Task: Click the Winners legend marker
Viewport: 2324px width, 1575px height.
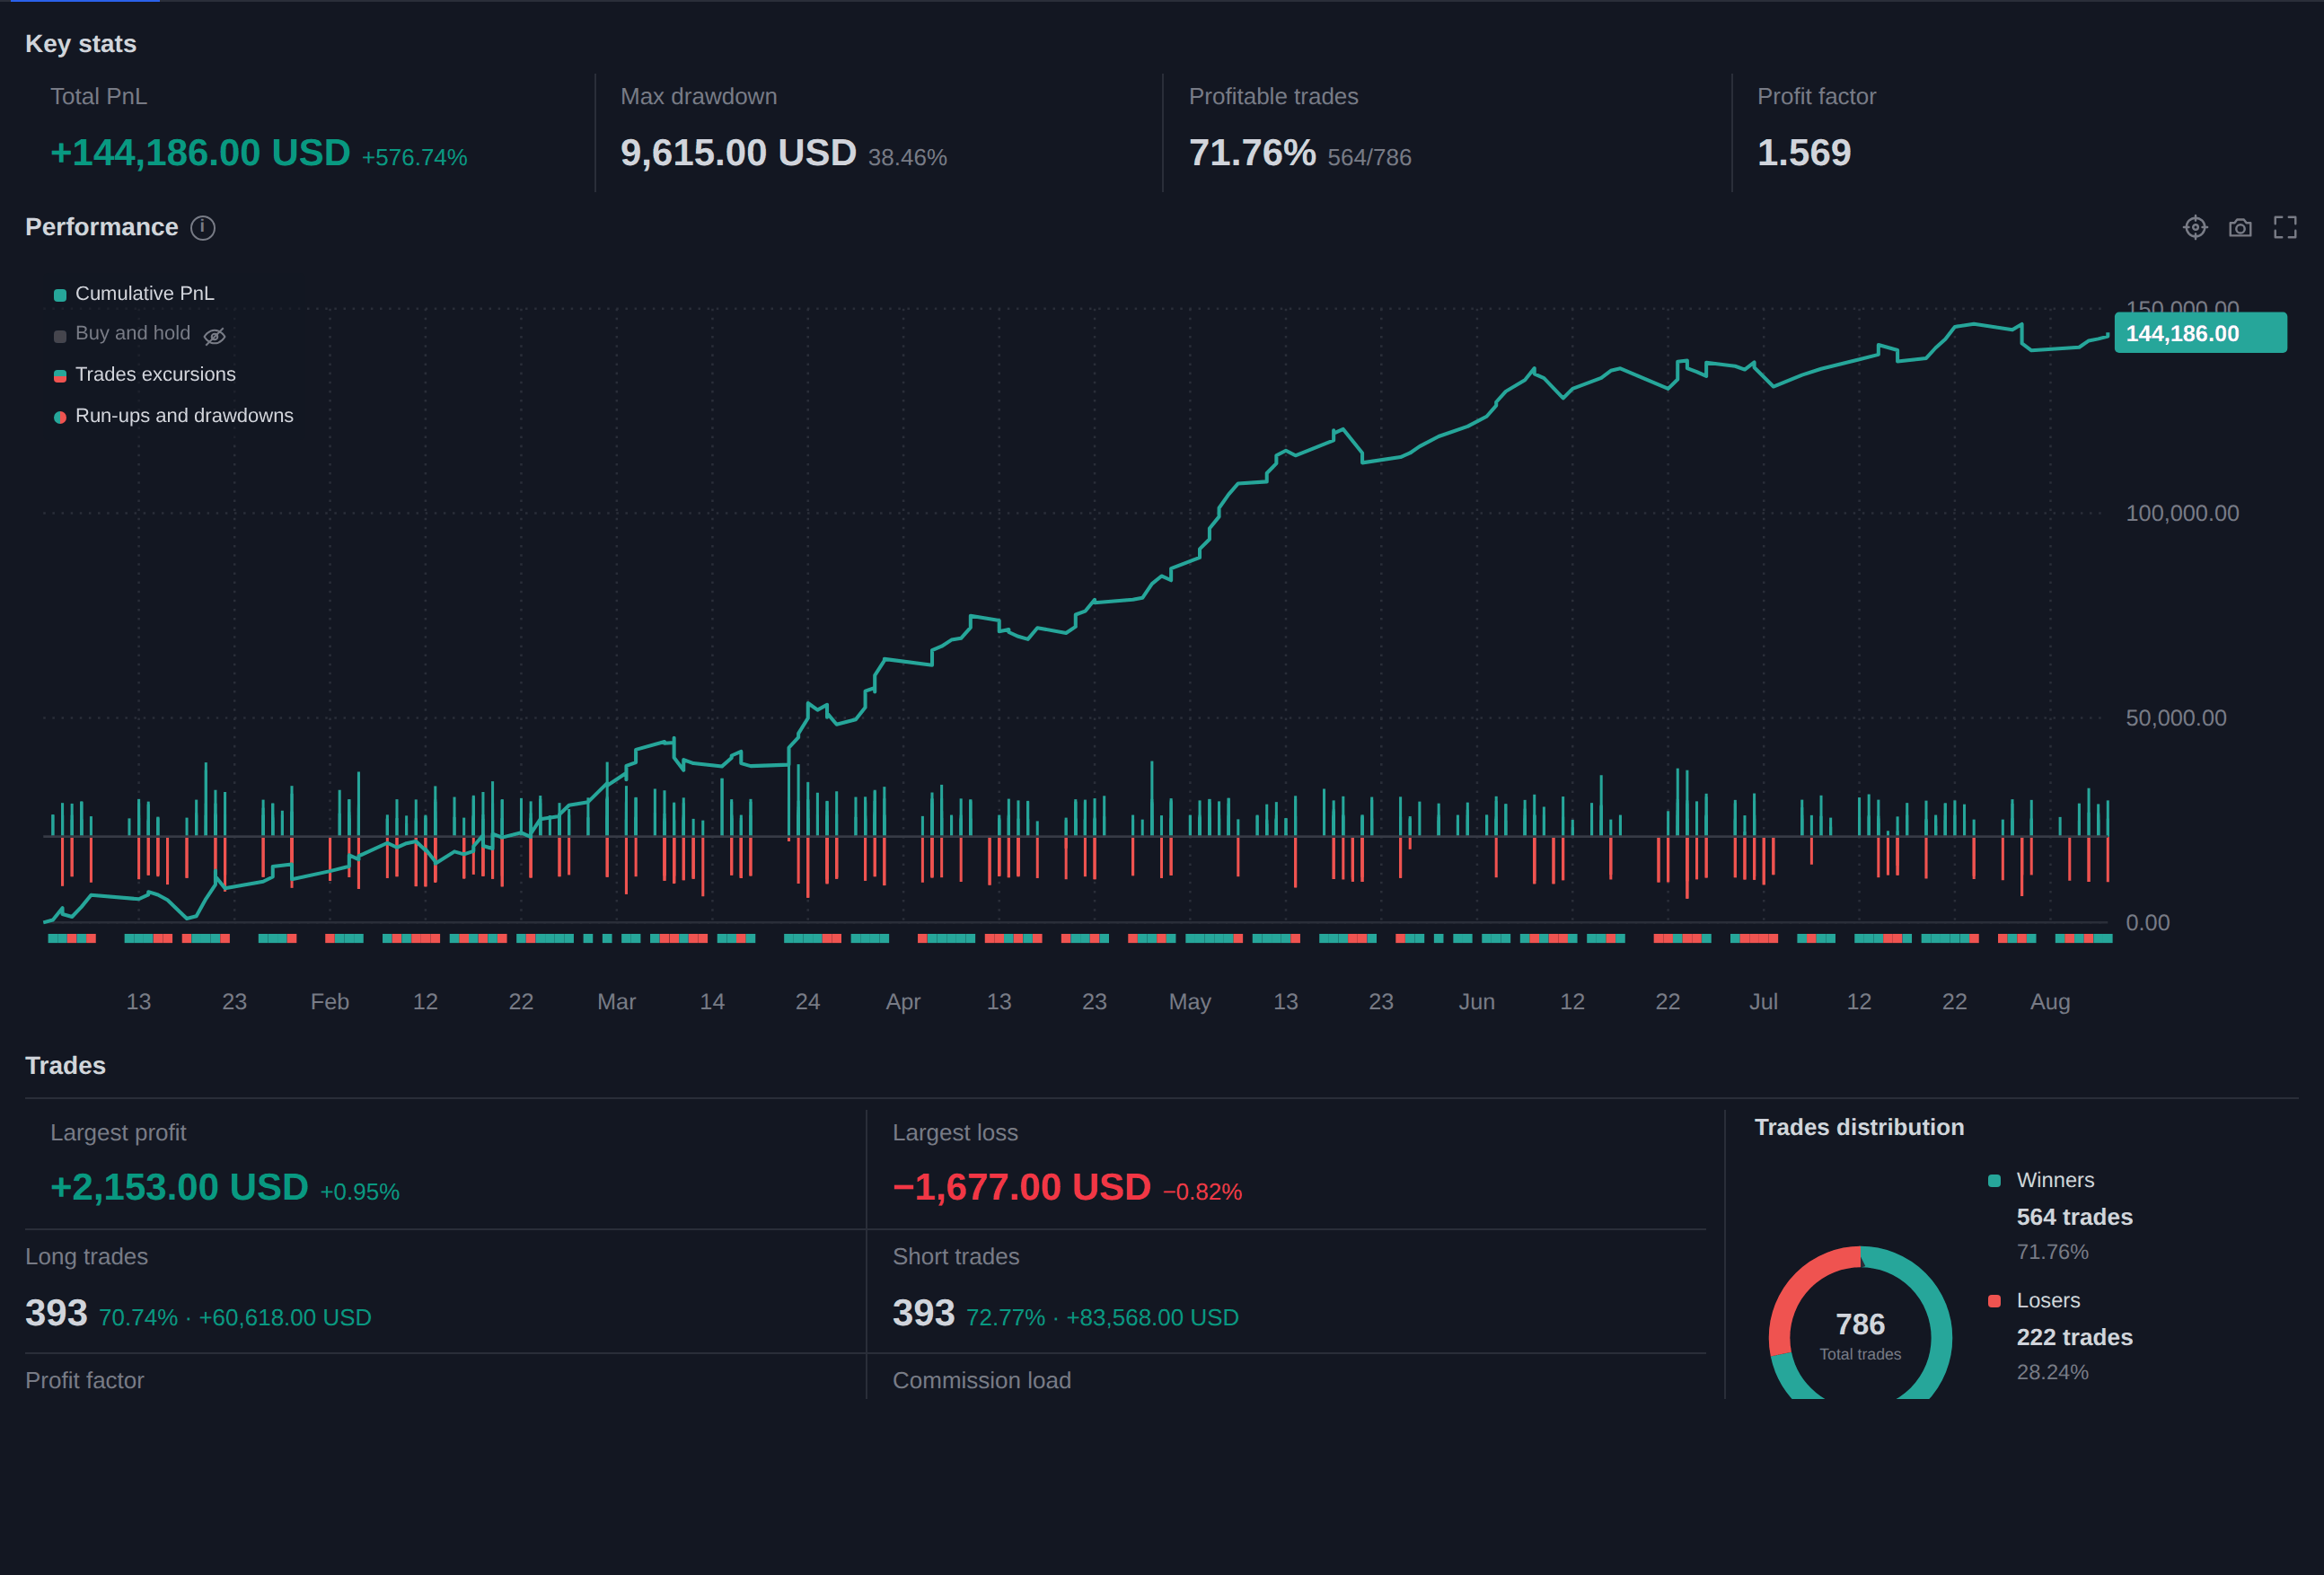Action: 1994,1180
